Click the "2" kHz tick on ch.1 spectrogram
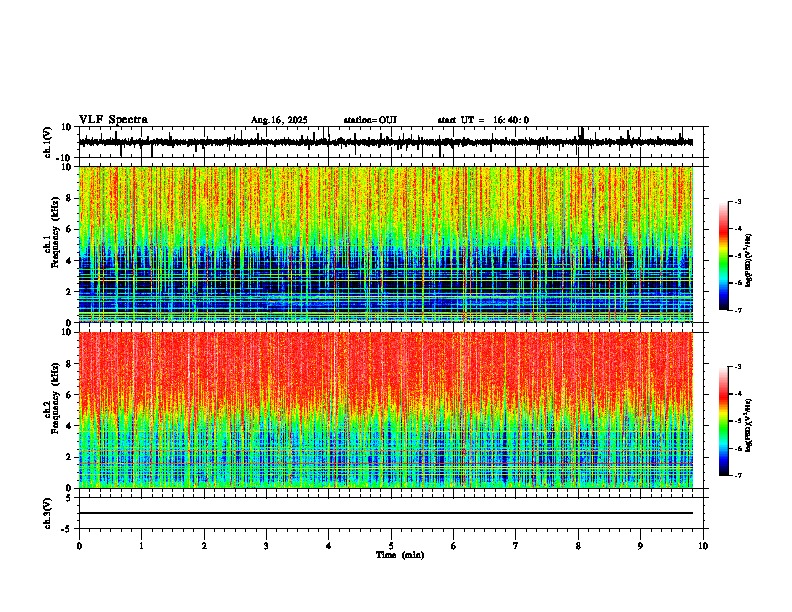This screenshot has height=612, width=792. (x=69, y=291)
